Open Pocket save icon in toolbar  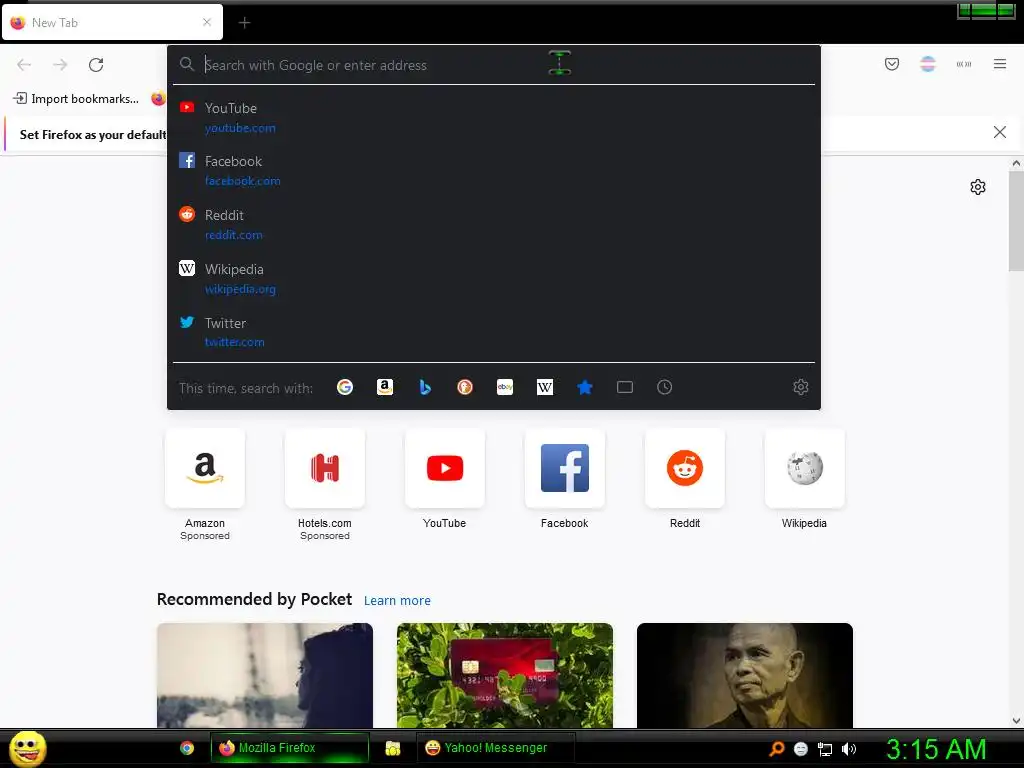(x=892, y=64)
